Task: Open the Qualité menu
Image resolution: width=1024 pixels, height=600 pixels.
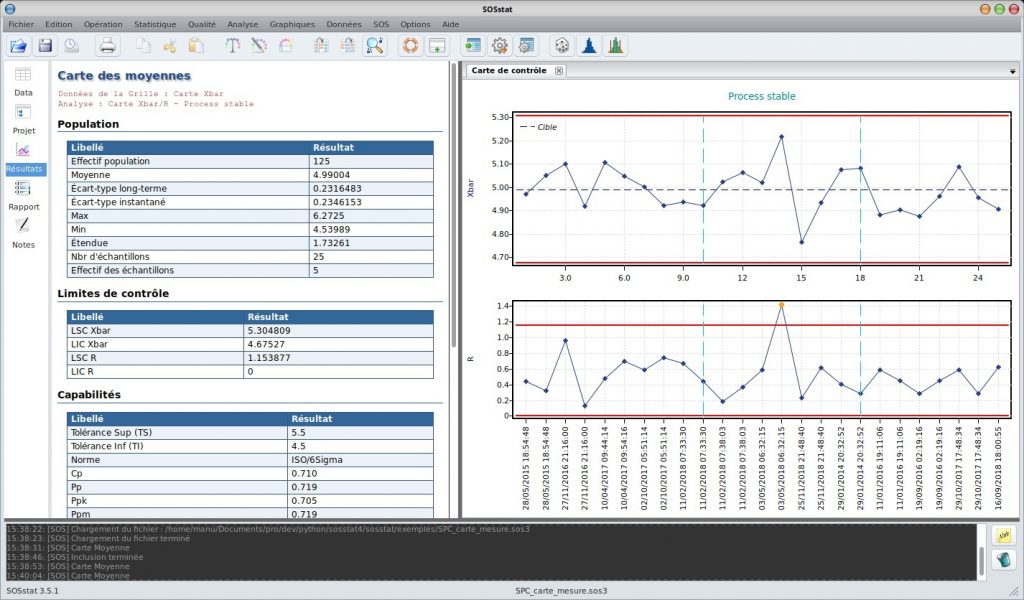Action: [202, 23]
